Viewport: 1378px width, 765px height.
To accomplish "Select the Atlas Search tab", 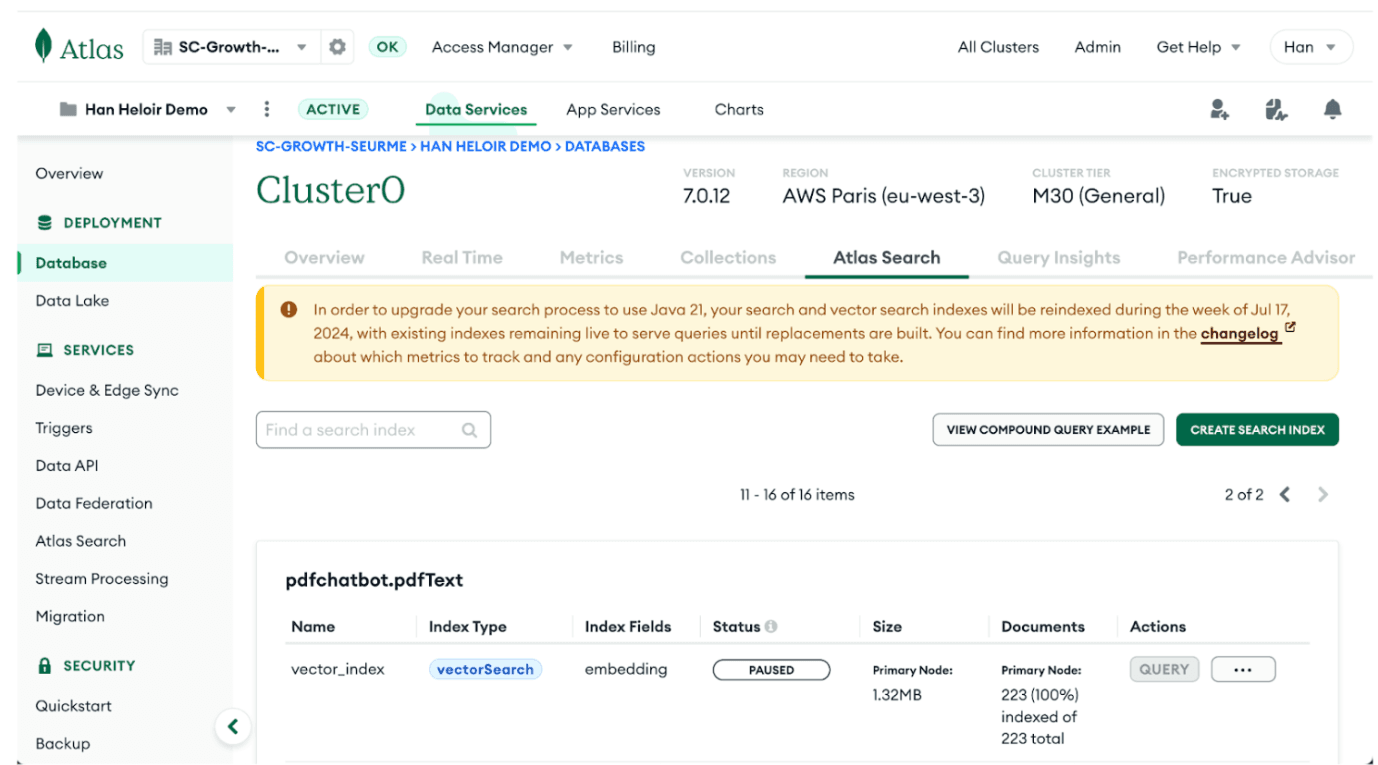I will (887, 257).
